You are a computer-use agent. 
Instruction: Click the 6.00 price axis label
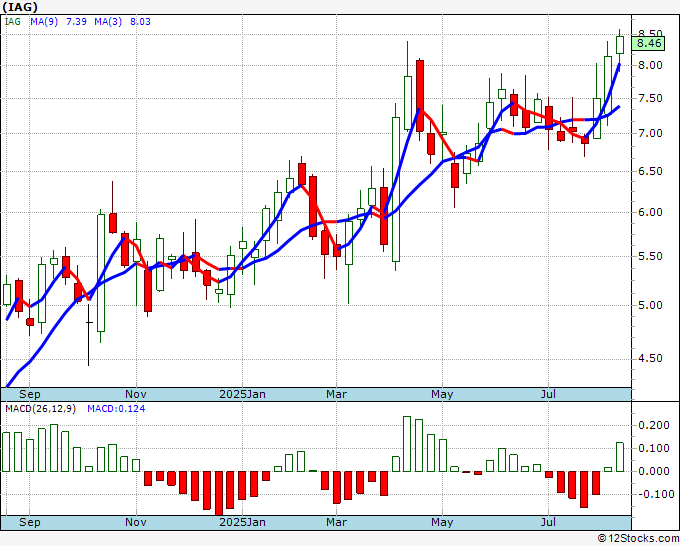tap(650, 212)
